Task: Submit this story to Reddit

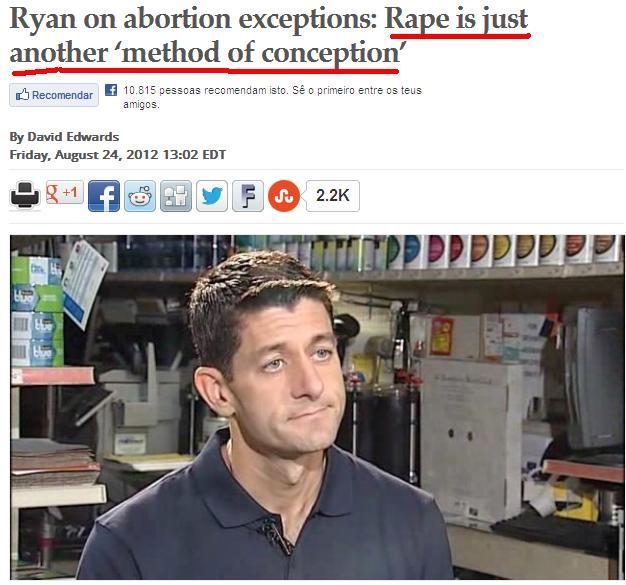Action: pyautogui.click(x=140, y=196)
